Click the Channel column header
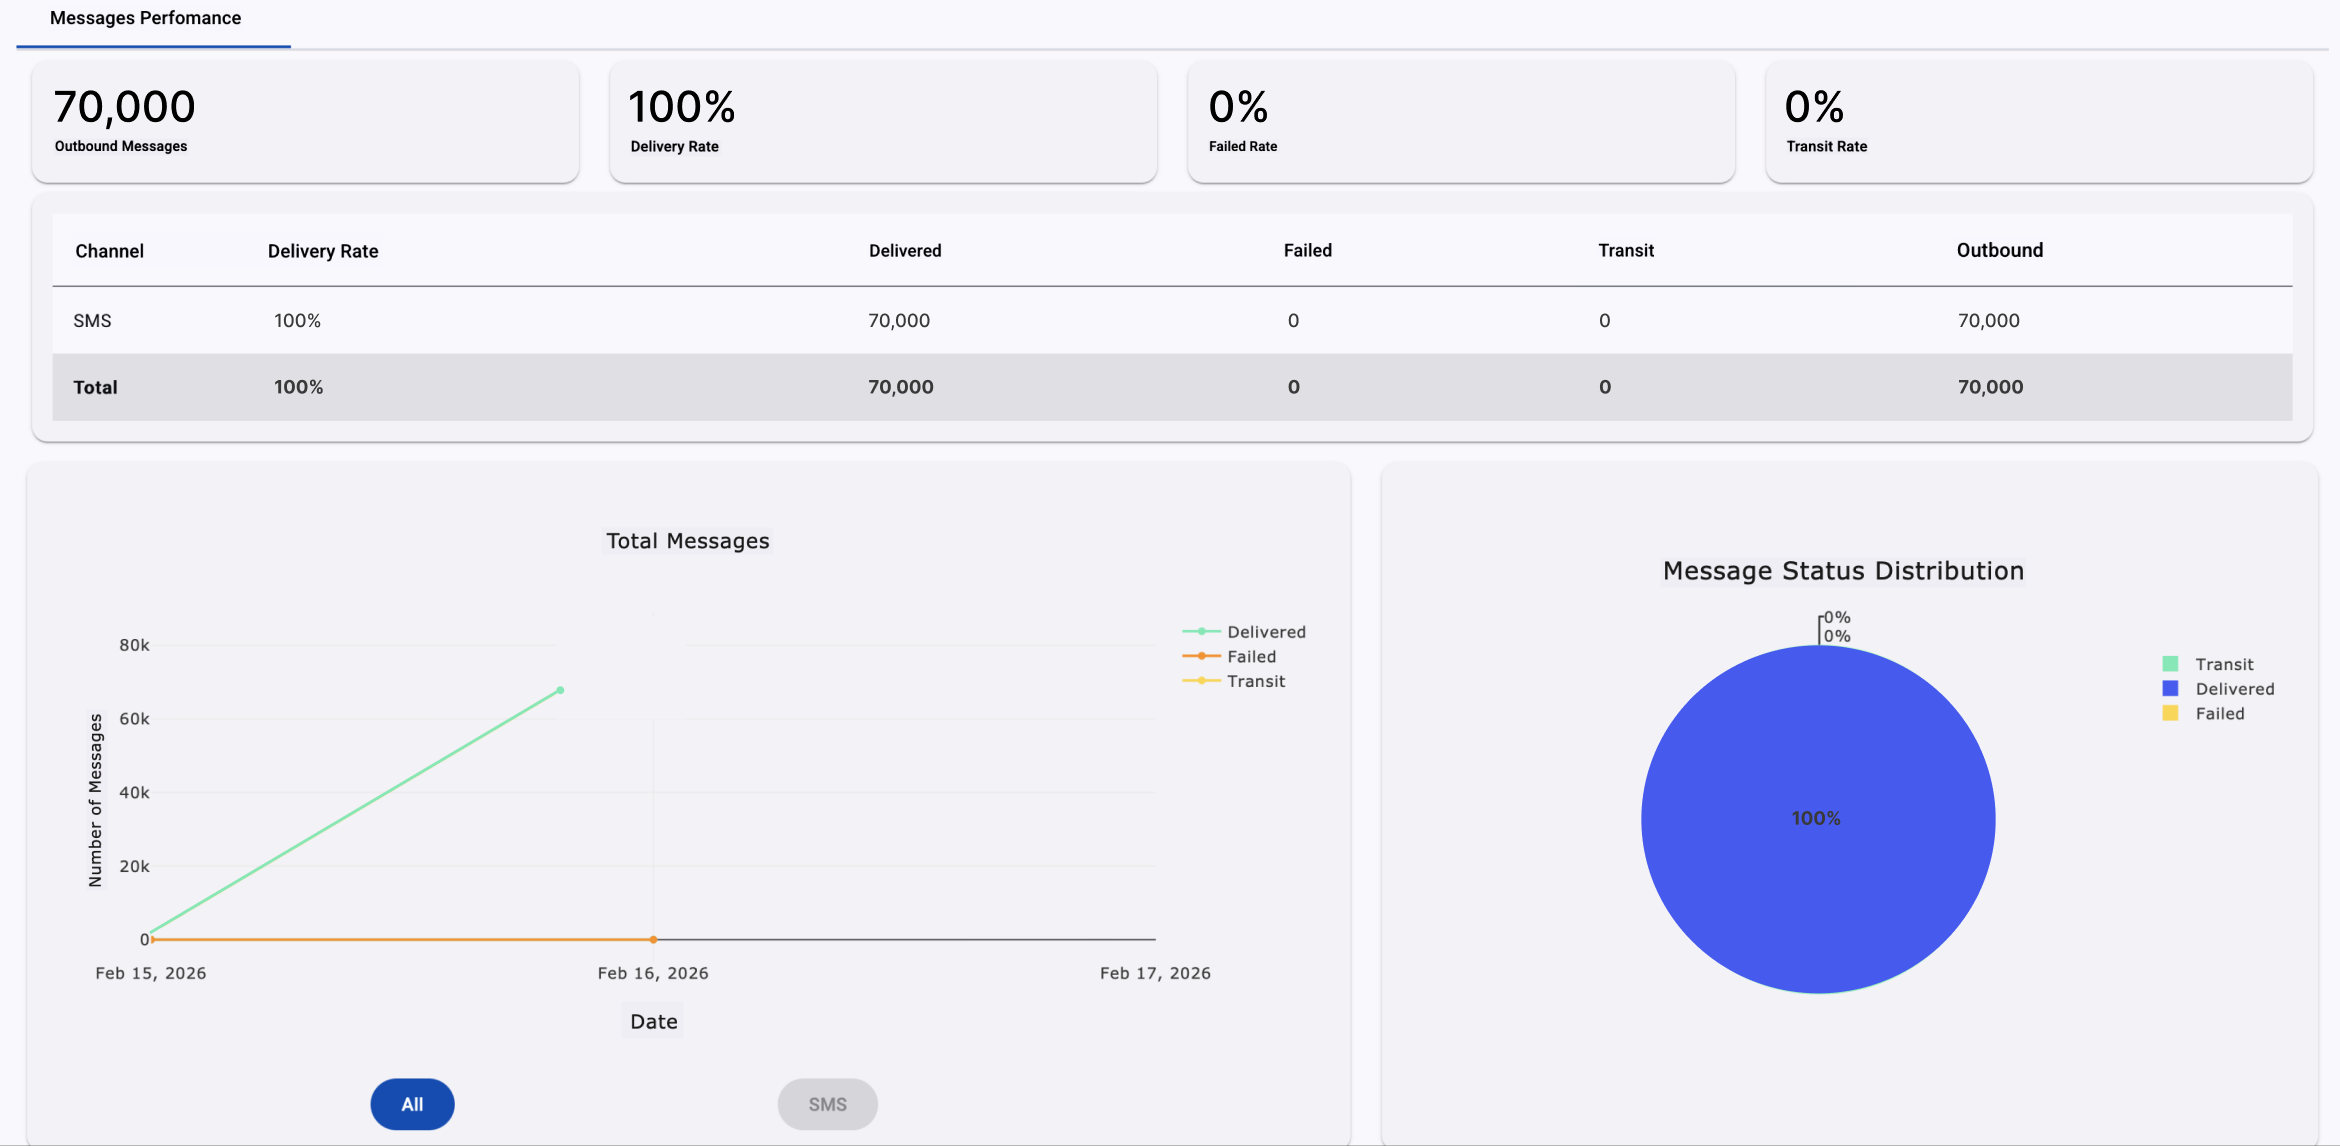 110,251
